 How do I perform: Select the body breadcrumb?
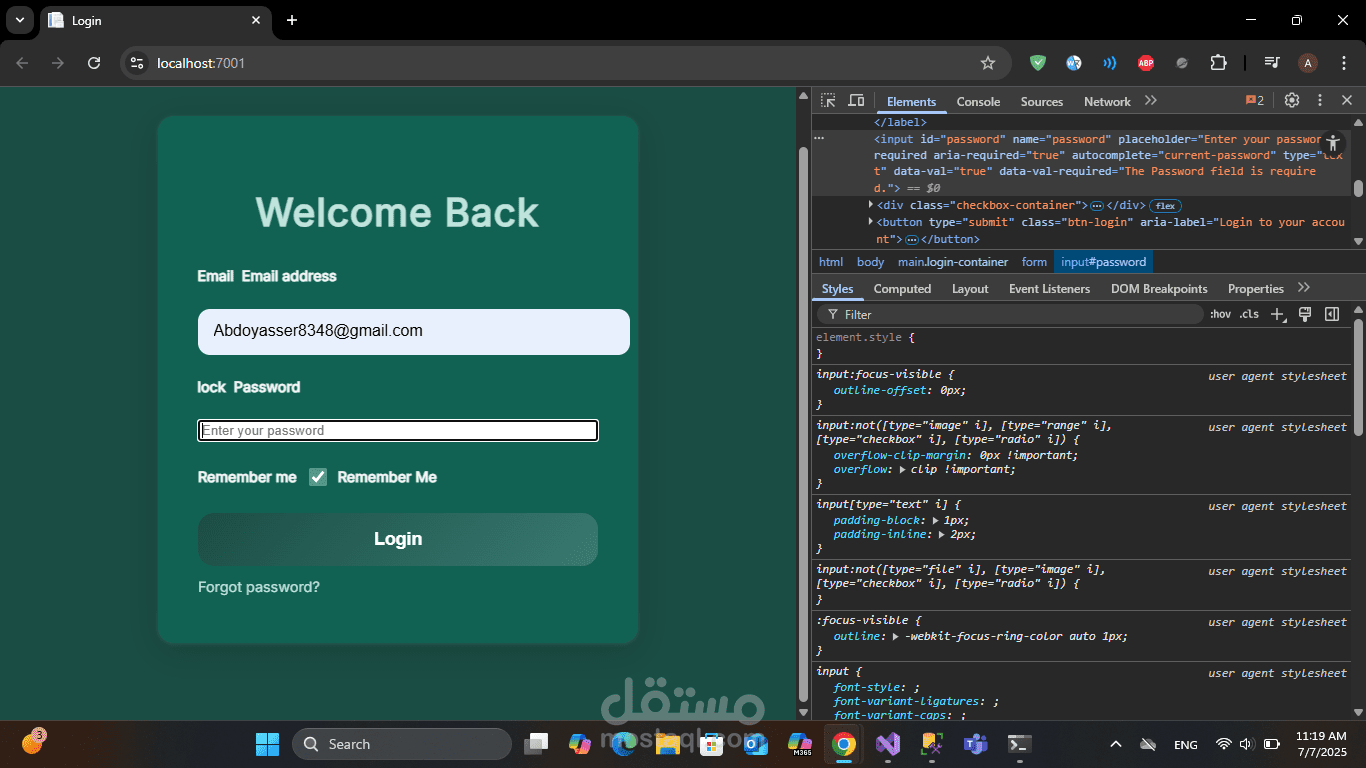coord(870,262)
